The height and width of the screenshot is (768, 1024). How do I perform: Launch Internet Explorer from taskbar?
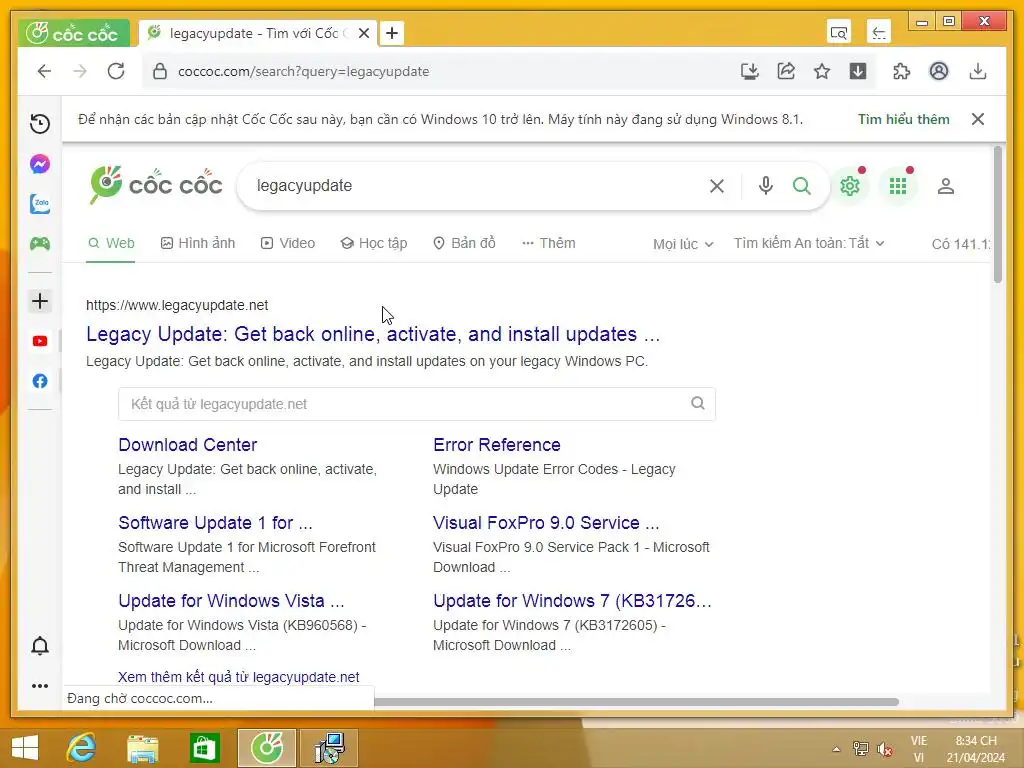click(x=81, y=748)
